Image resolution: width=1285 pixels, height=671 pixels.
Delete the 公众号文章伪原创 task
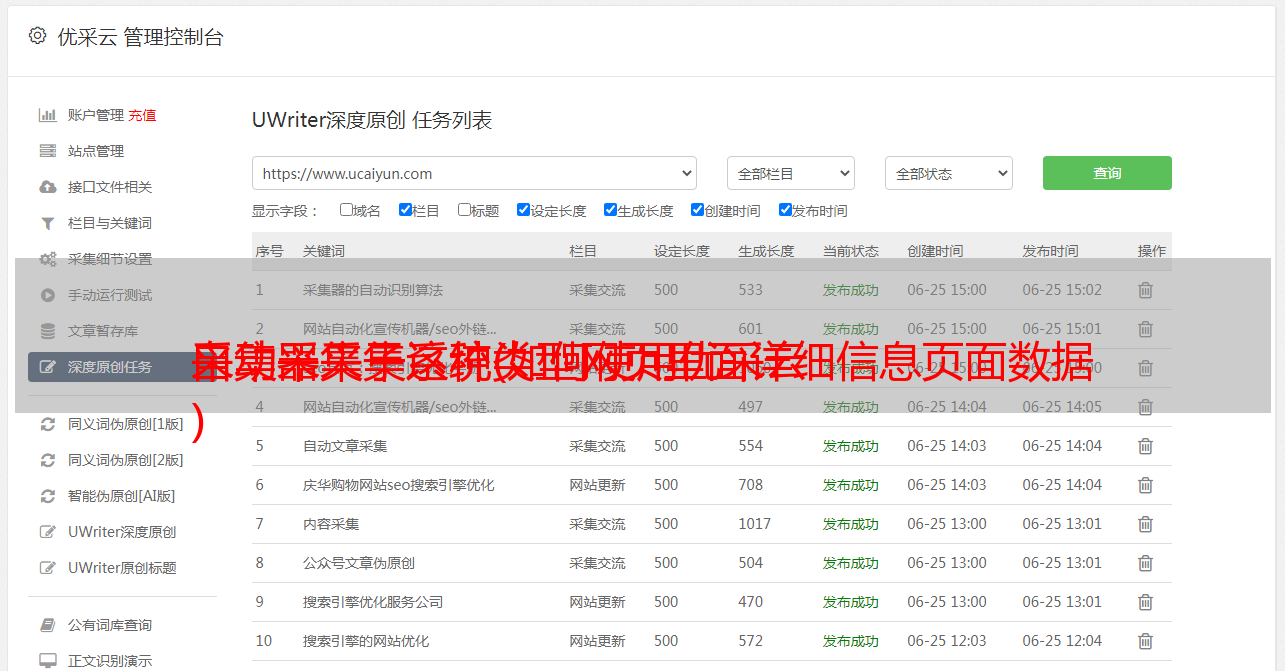1146,563
